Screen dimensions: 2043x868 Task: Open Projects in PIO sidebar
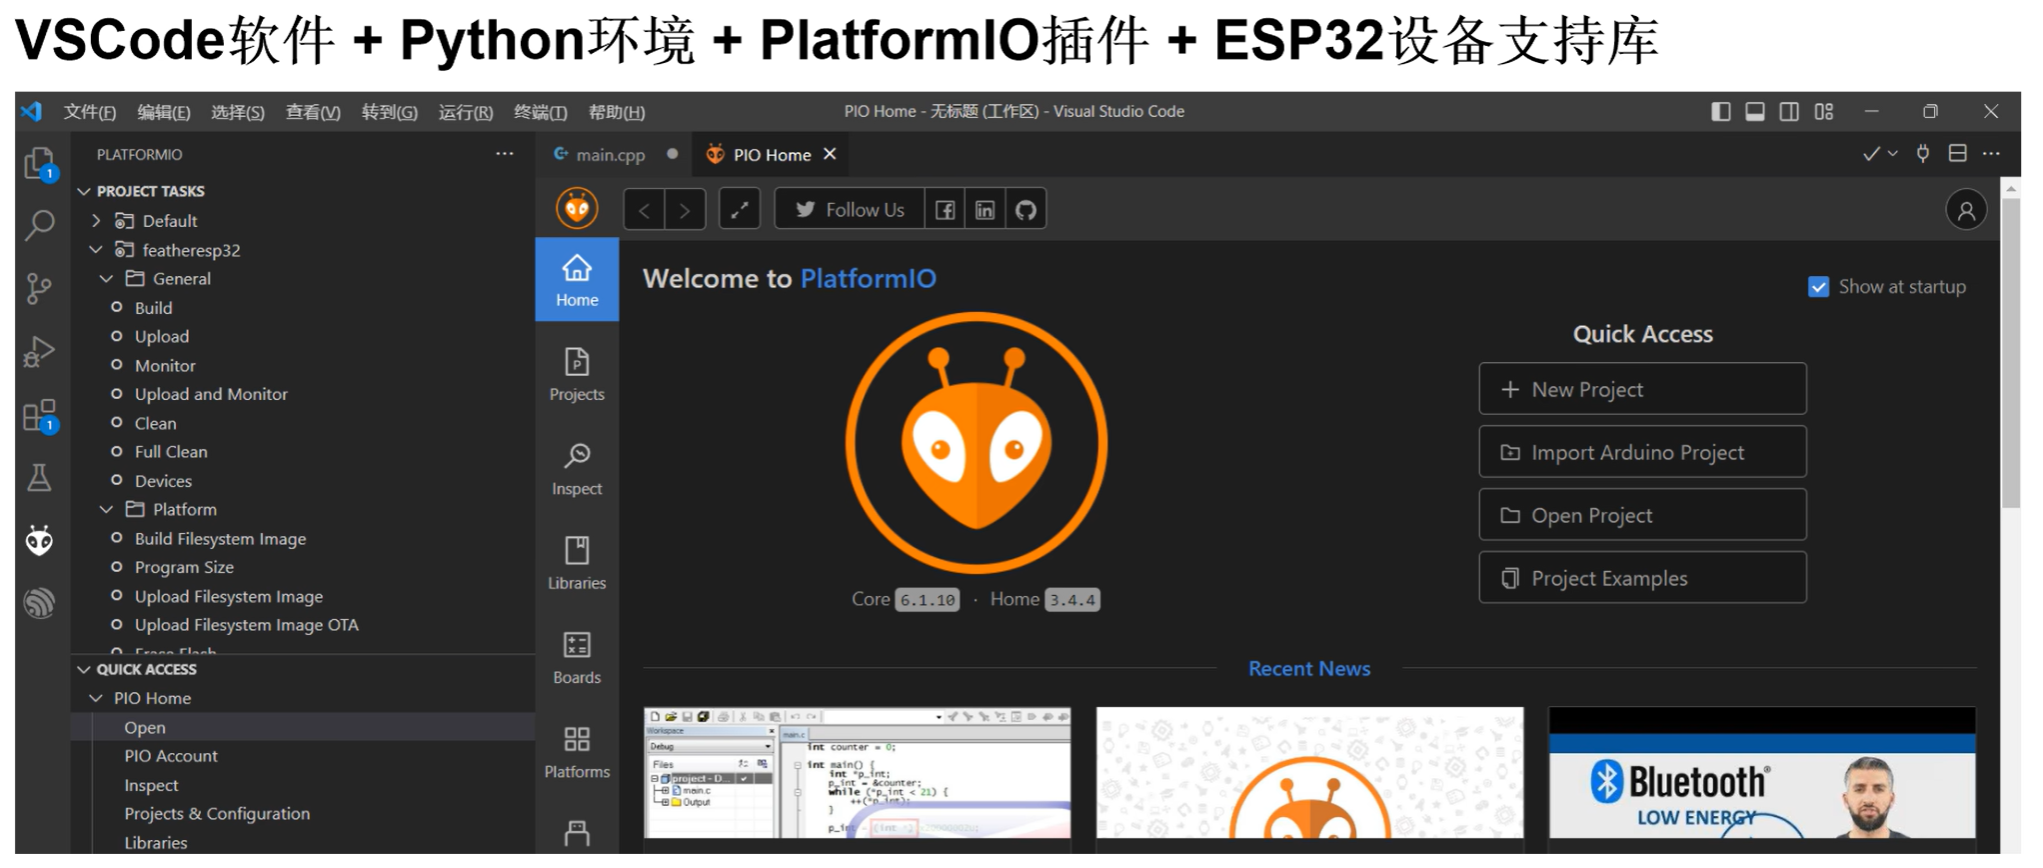click(577, 375)
